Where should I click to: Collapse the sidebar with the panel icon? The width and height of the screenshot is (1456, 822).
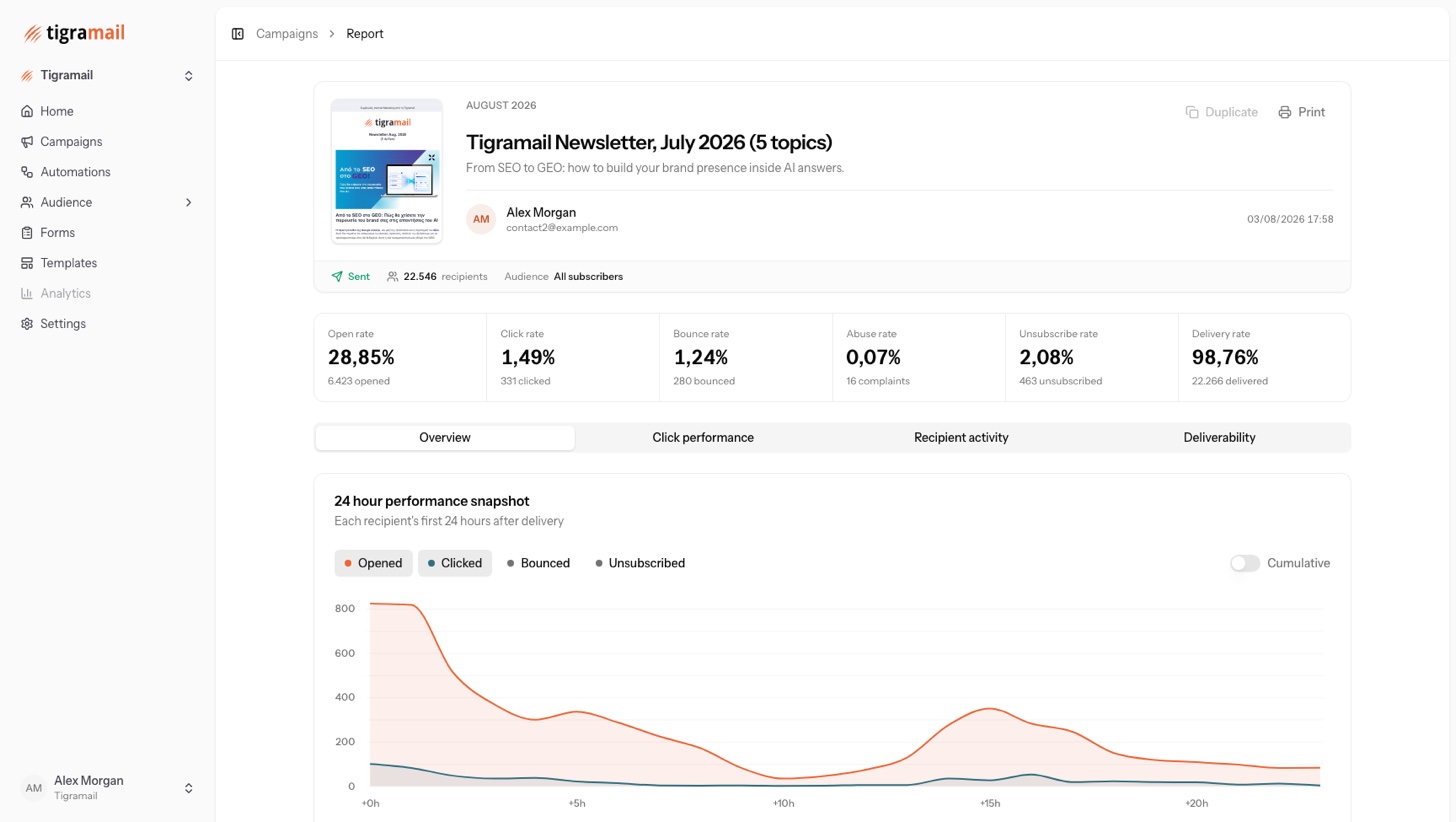click(x=238, y=34)
